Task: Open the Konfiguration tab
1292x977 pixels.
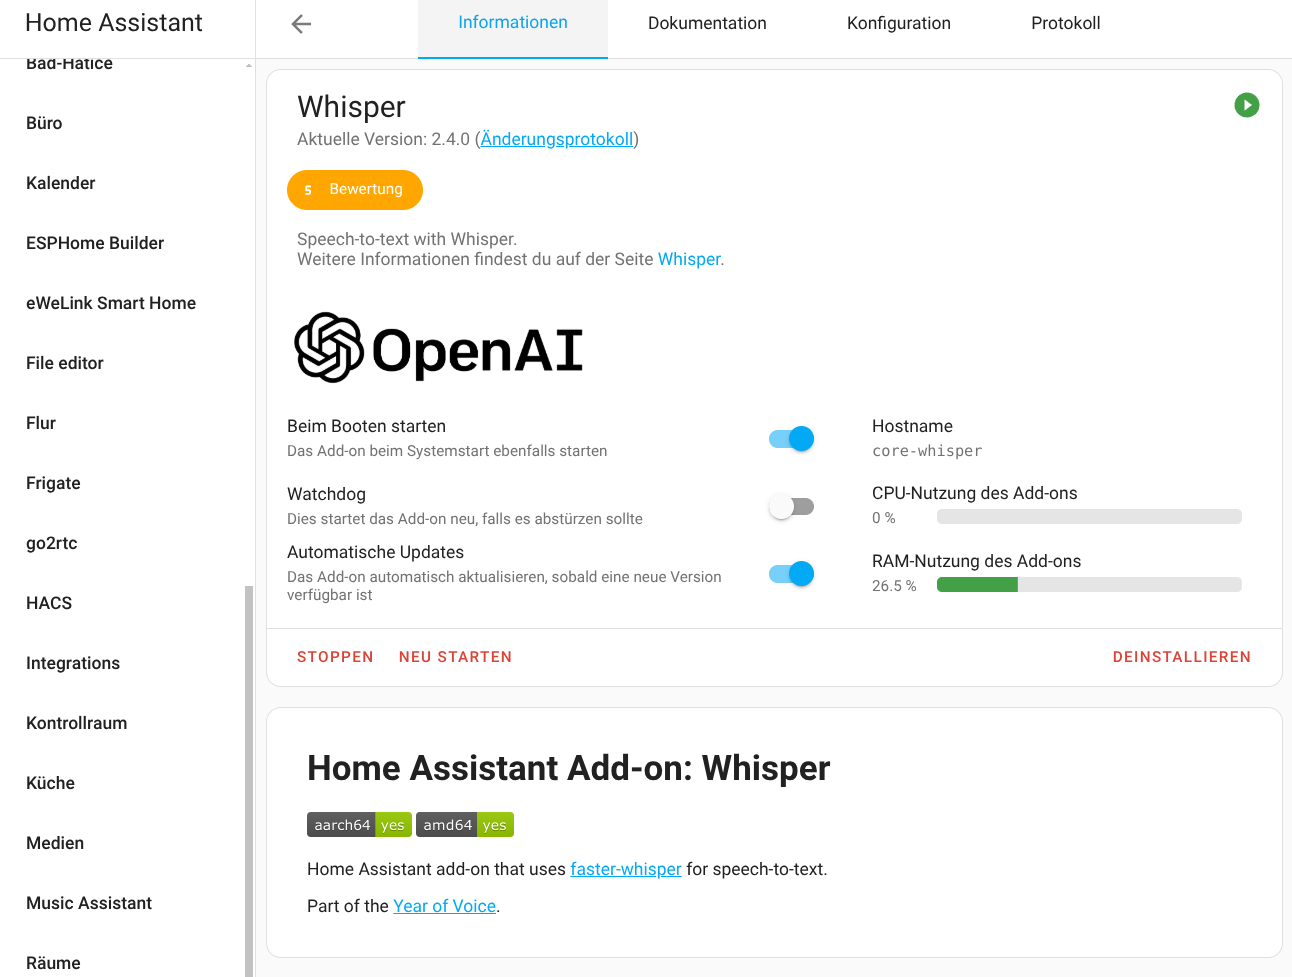Action: click(x=898, y=23)
